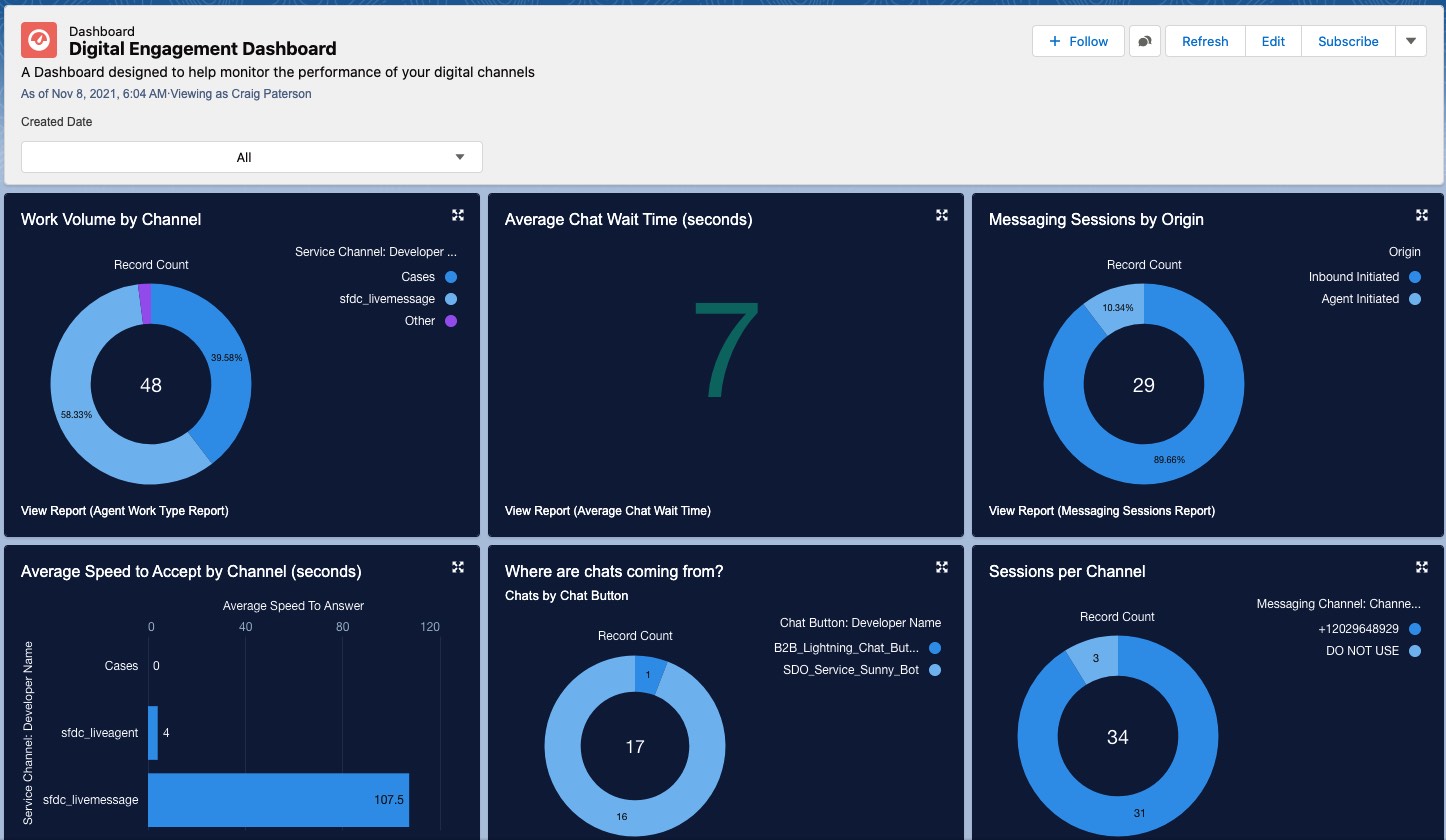Toggle the Other legend entry
Screen dimensions: 1446x840
(x=420, y=321)
